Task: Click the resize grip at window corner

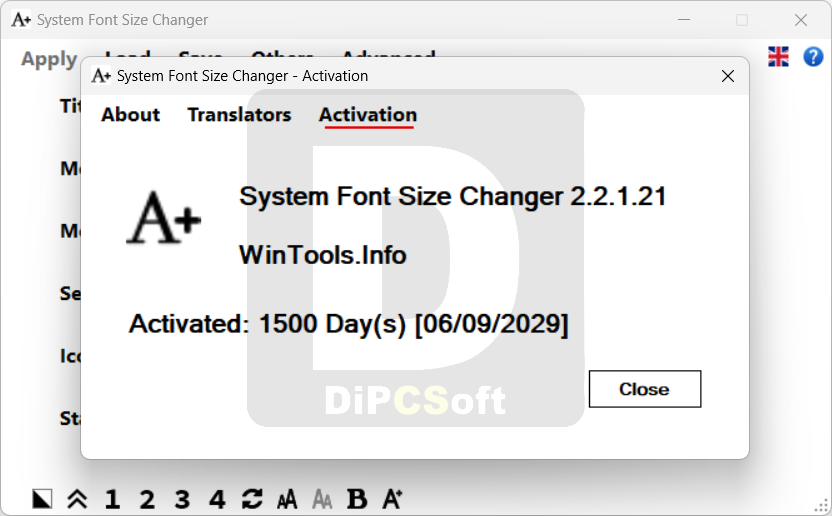Action: click(822, 506)
